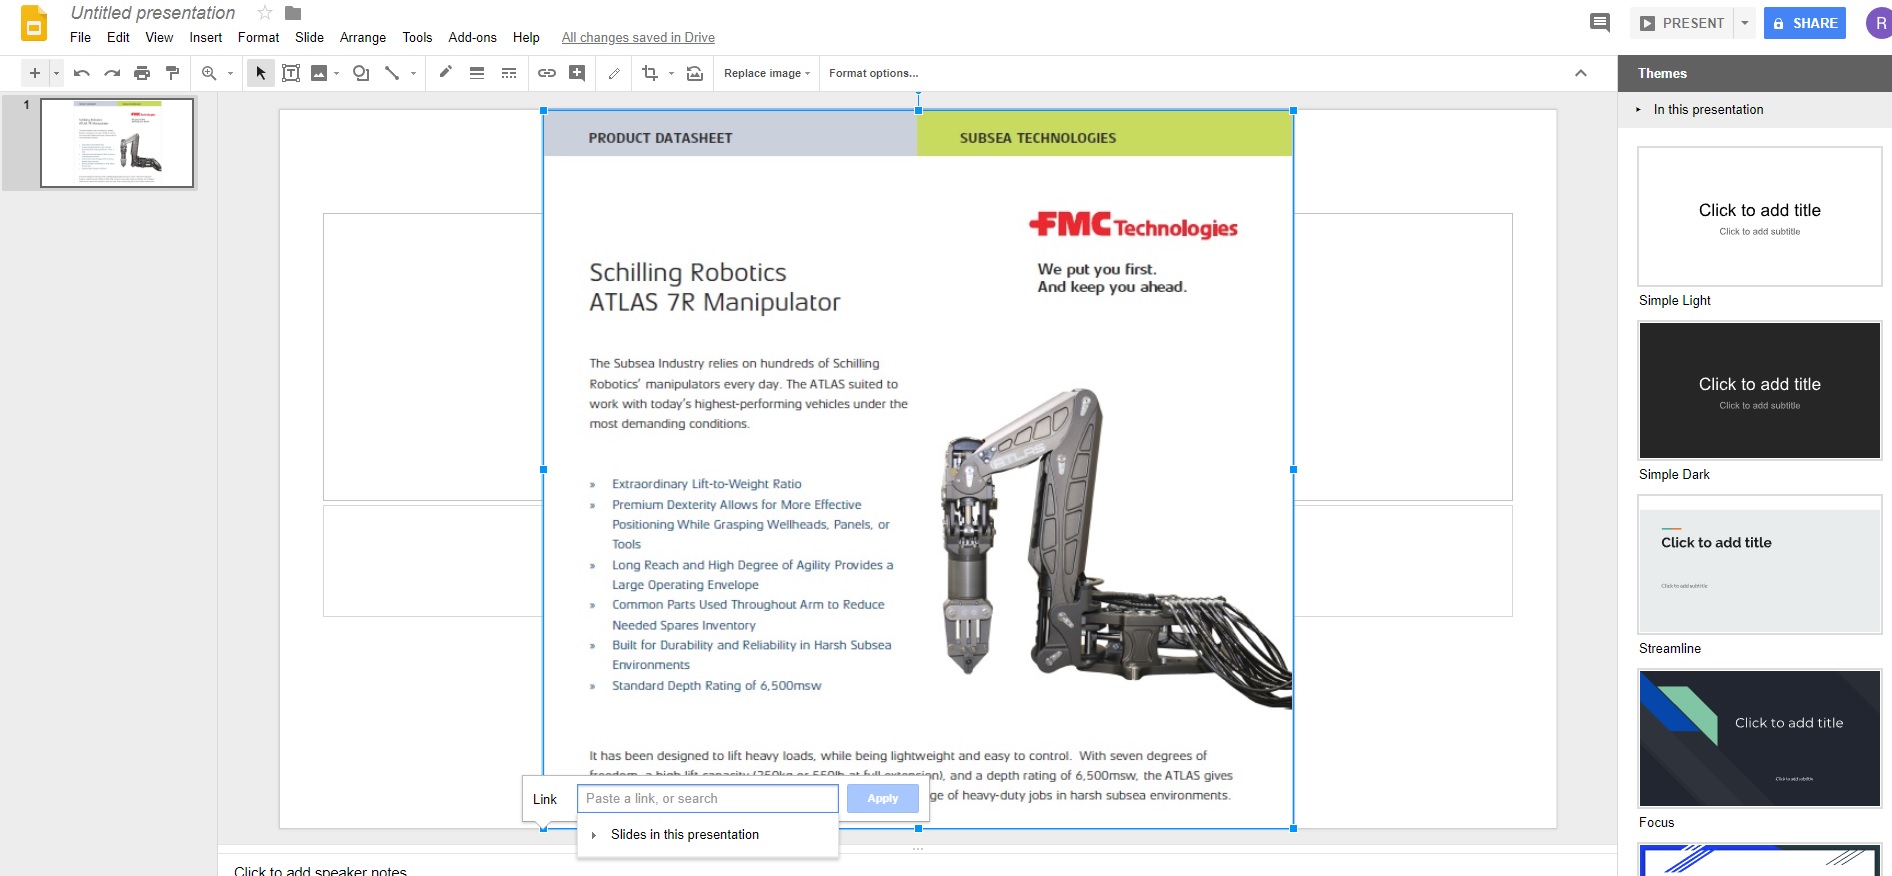Image resolution: width=1892 pixels, height=876 pixels.
Task: Select the Text box tool
Action: [291, 73]
